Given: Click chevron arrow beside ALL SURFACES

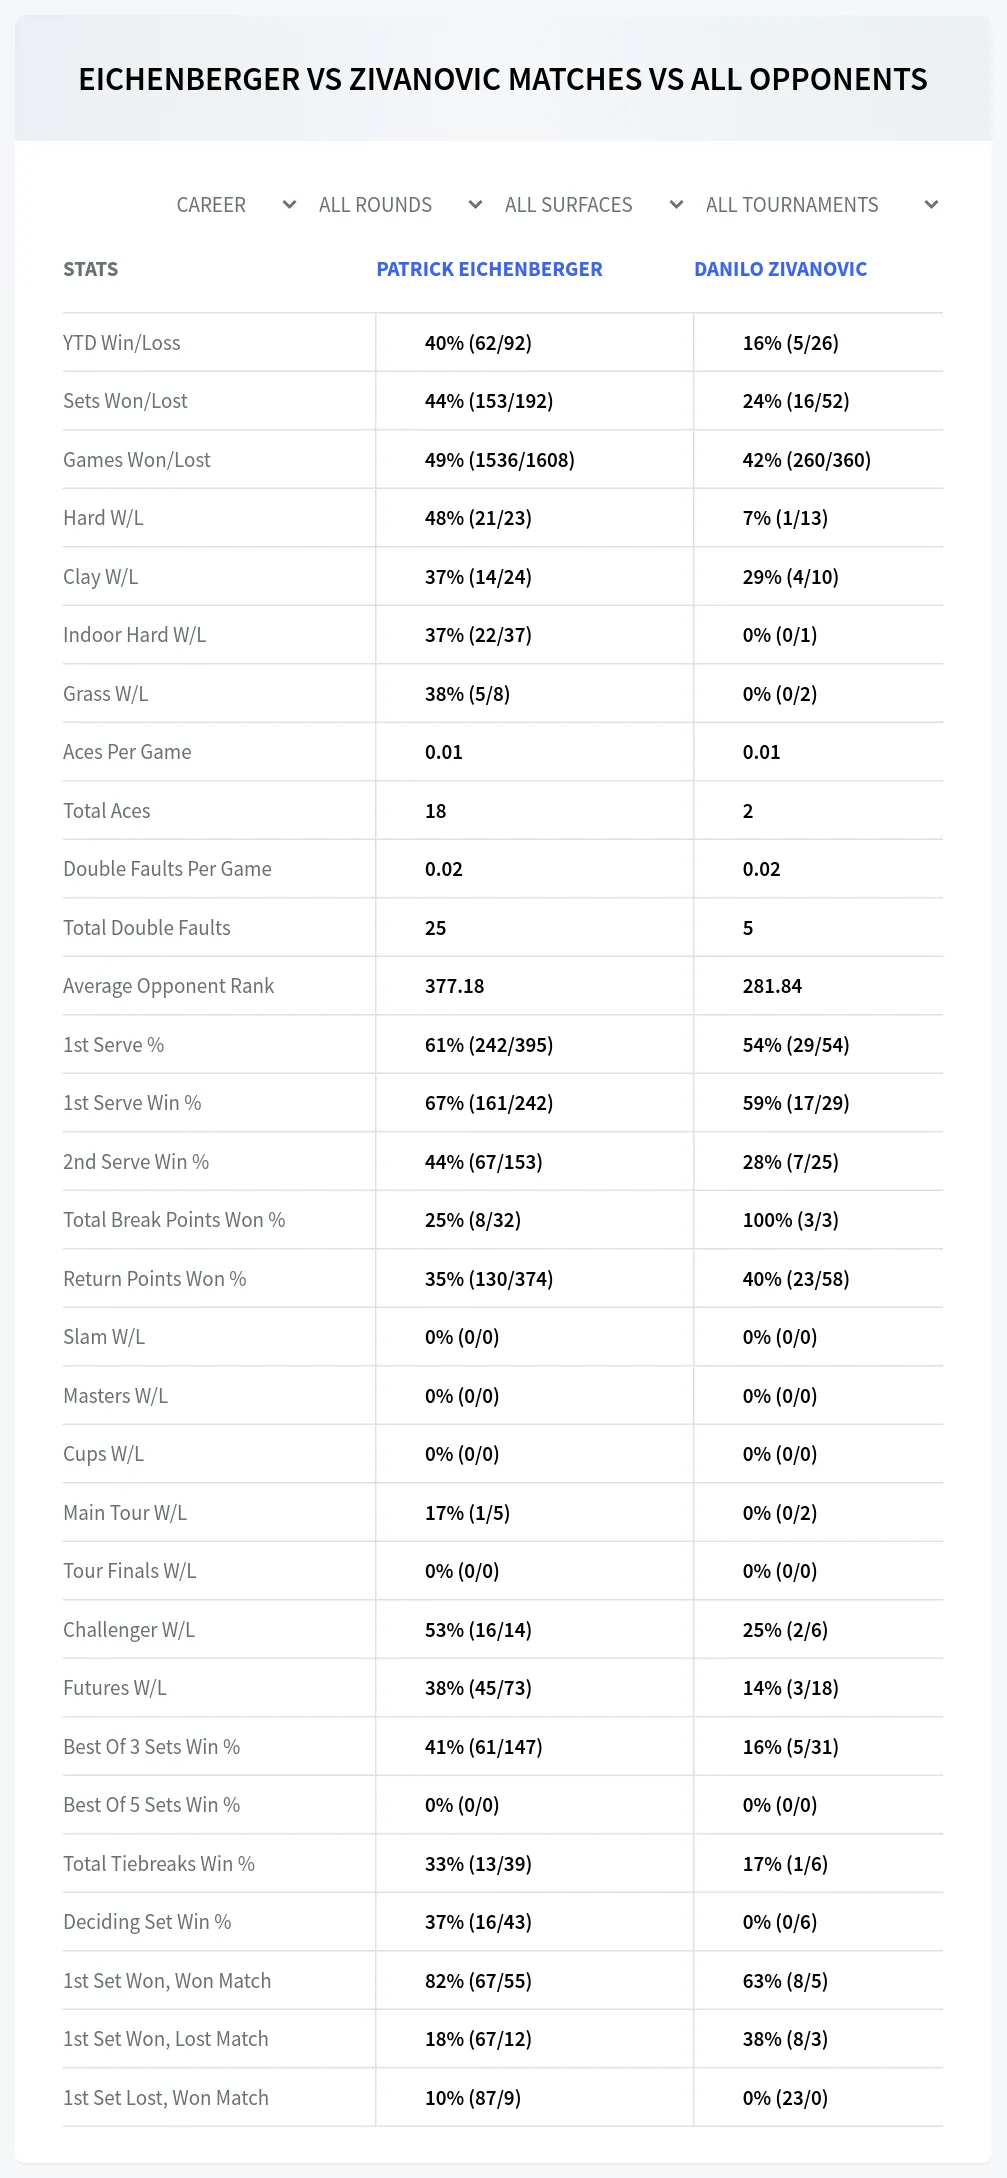Looking at the screenshot, I should point(676,205).
